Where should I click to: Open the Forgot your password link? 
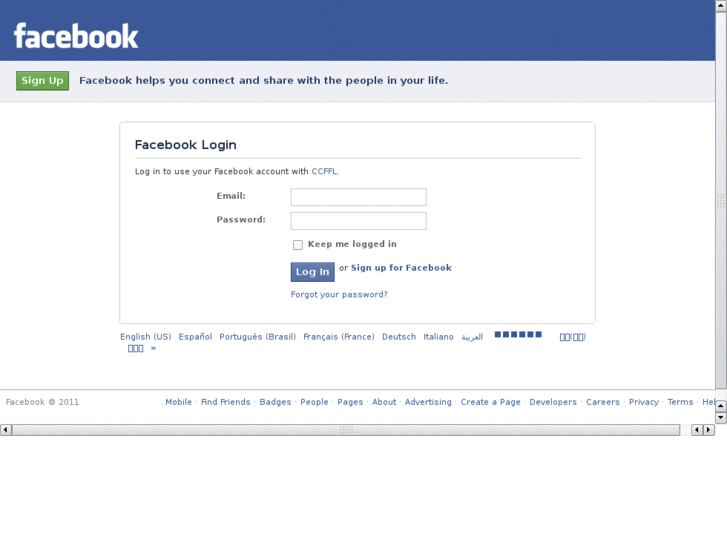pyautogui.click(x=339, y=295)
